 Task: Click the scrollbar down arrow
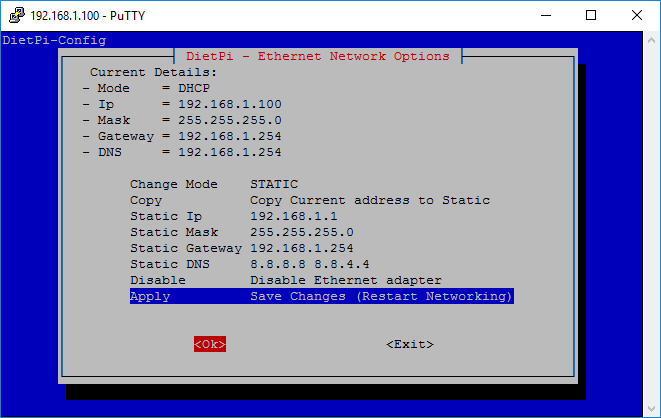click(651, 409)
